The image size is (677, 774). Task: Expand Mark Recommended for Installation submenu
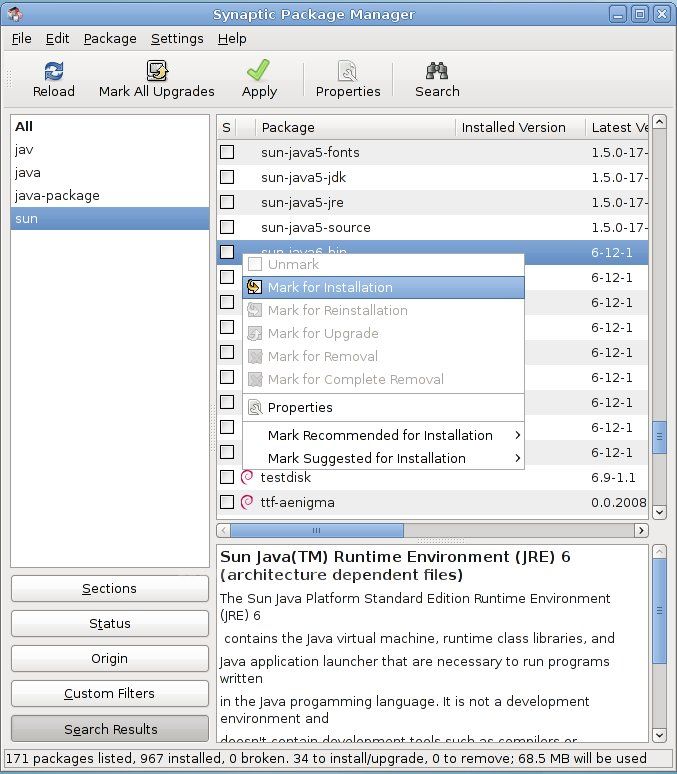pos(517,435)
